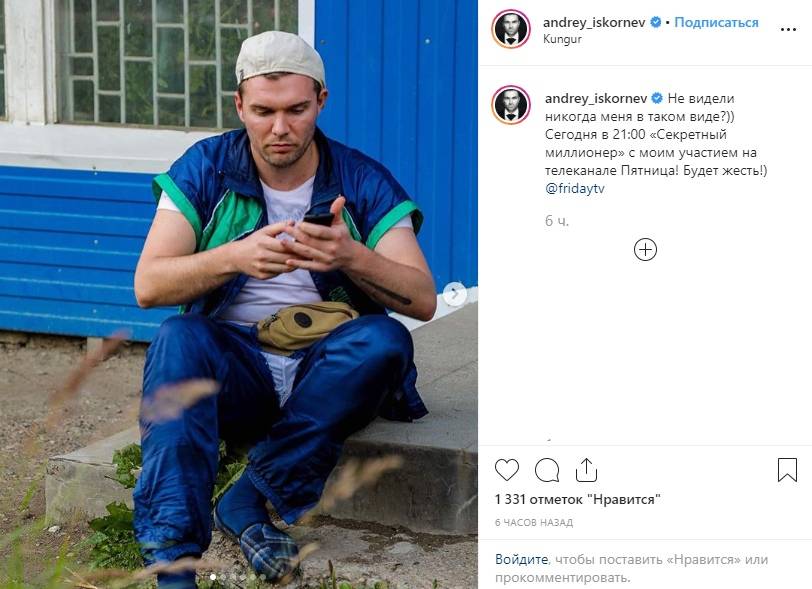Screen dimensions: 812x589
Task: Click 6 ч. time label under caption
Action: coord(557,221)
